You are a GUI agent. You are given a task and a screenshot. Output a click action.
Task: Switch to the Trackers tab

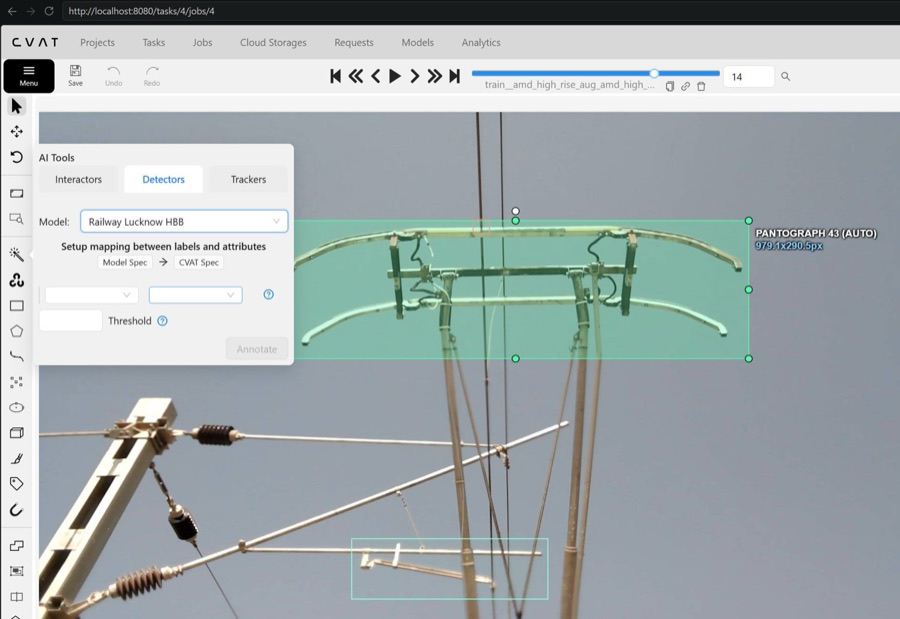249,179
